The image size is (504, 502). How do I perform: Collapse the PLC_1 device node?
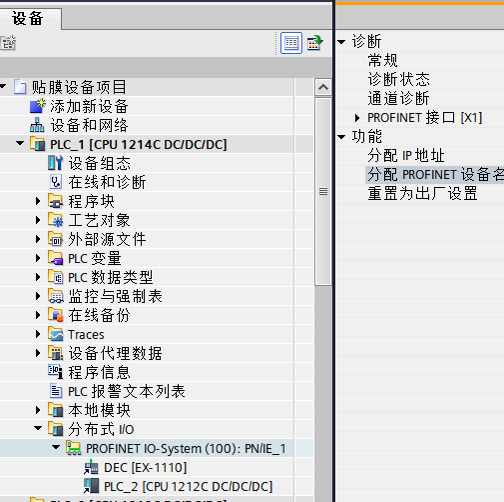(20, 144)
